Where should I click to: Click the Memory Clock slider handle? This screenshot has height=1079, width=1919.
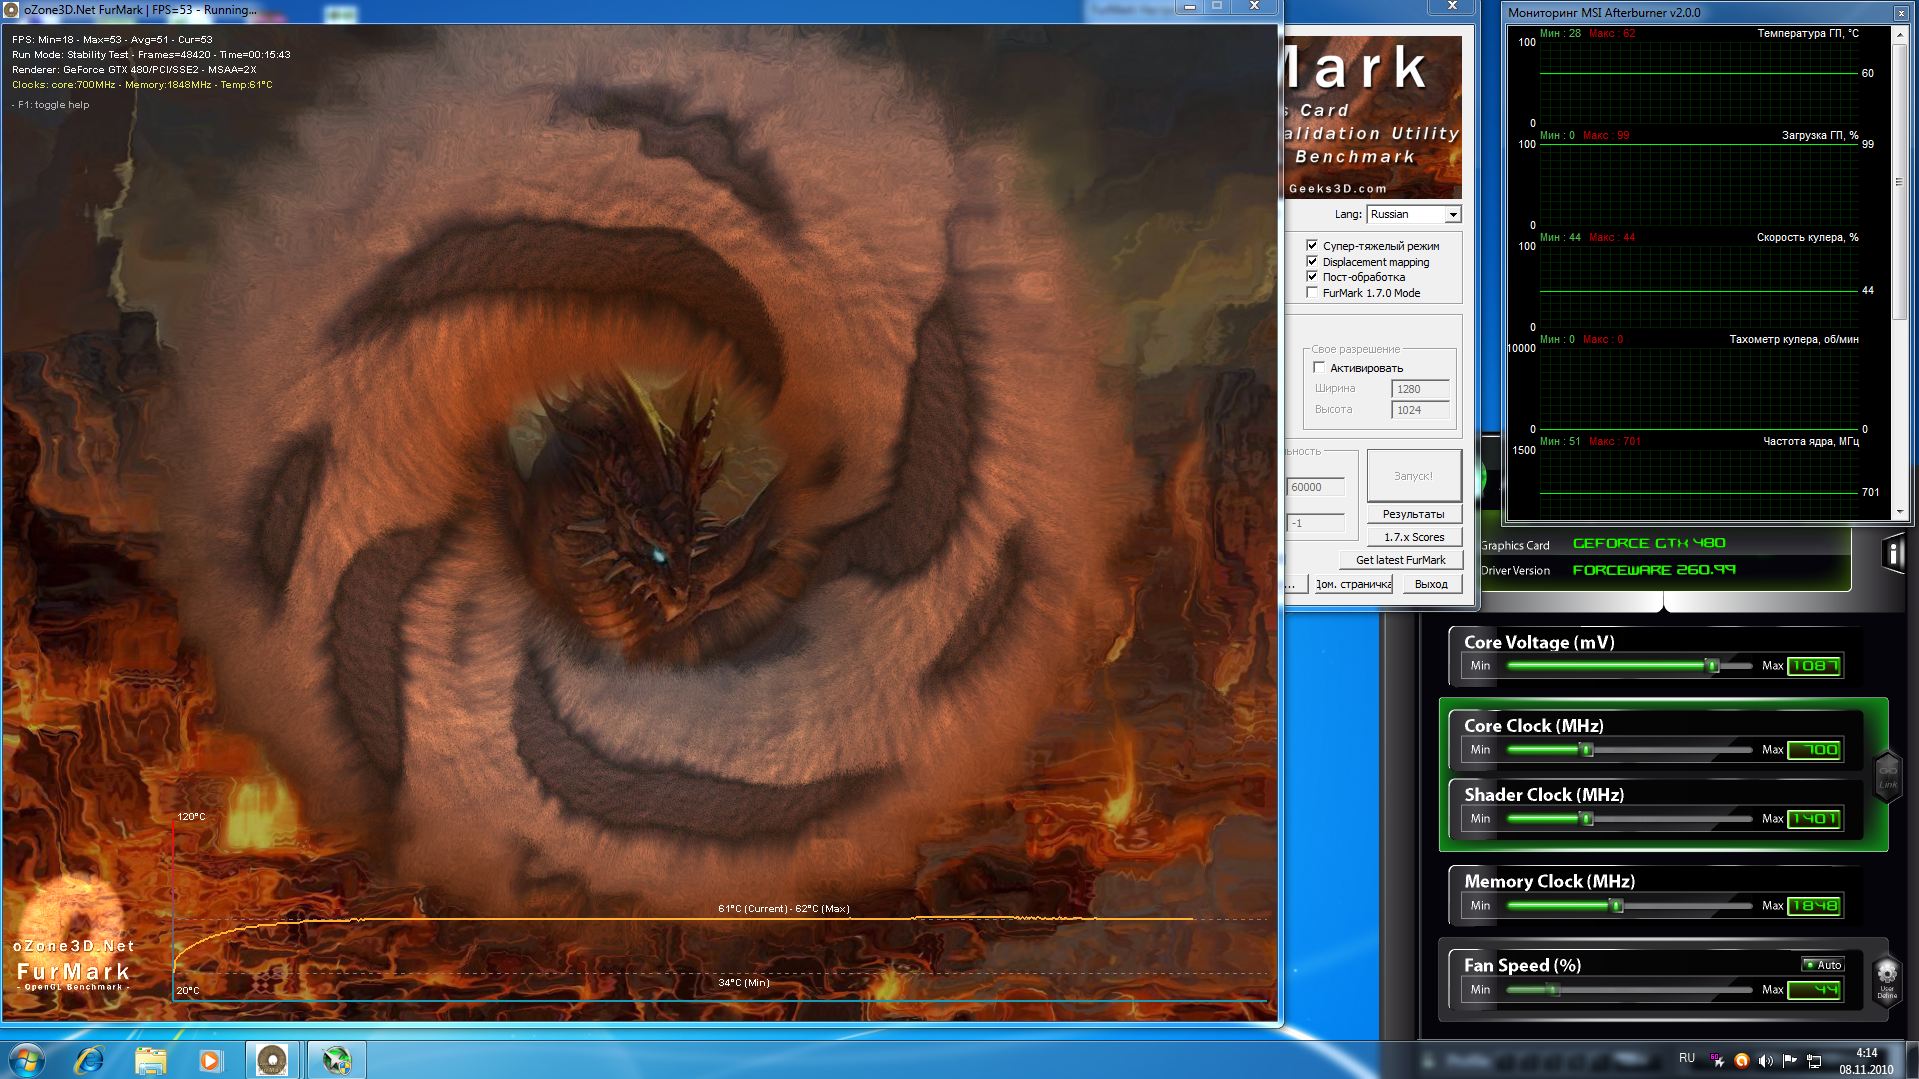[x=1616, y=905]
